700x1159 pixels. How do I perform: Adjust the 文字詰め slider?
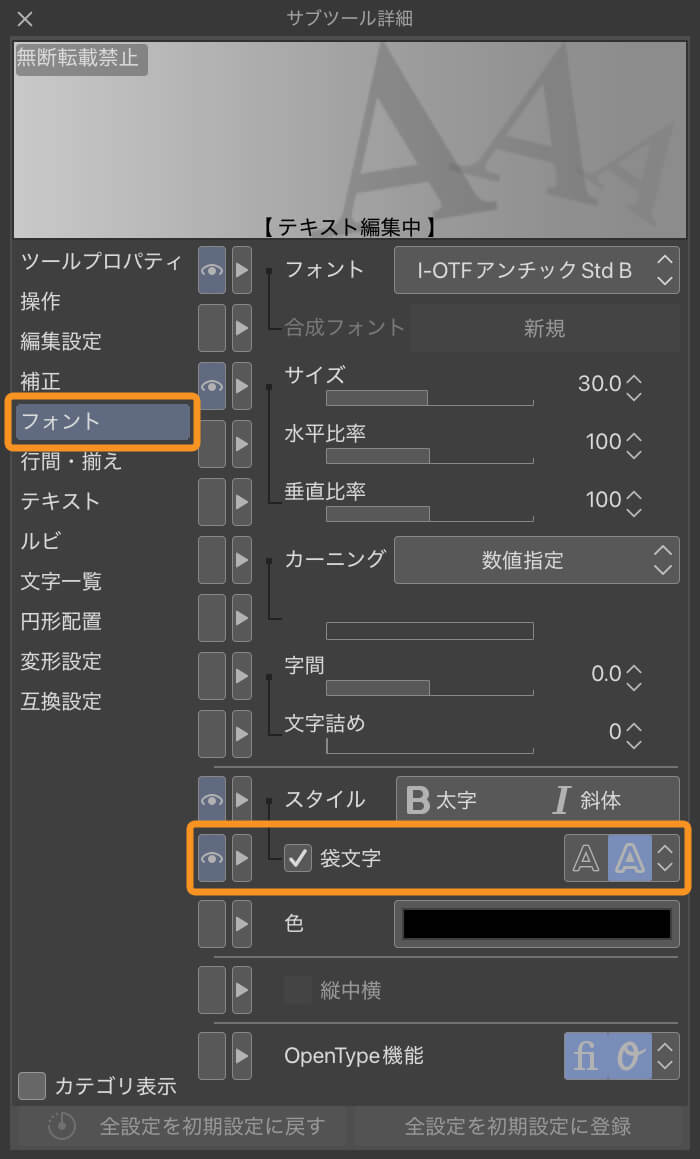click(x=429, y=745)
